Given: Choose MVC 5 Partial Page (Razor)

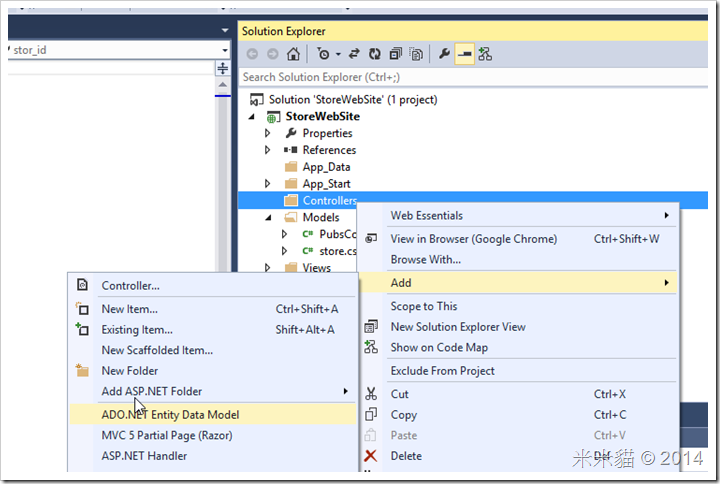Looking at the screenshot, I should coord(213,435).
